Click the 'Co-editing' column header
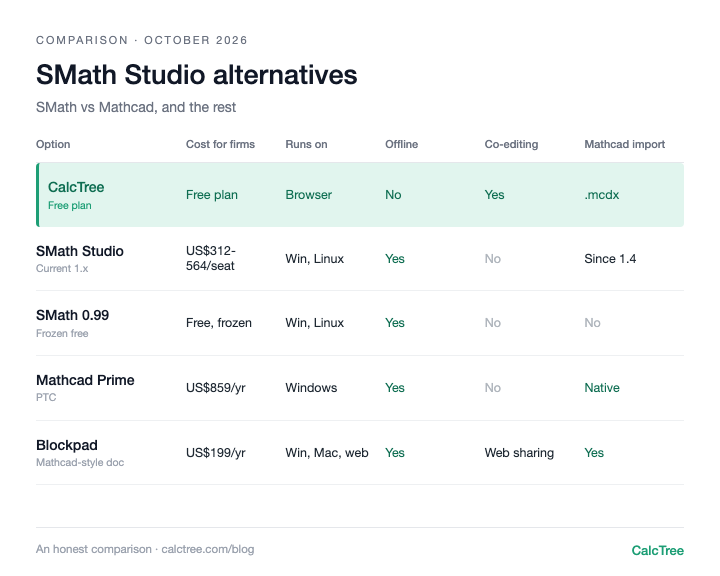 pos(512,144)
